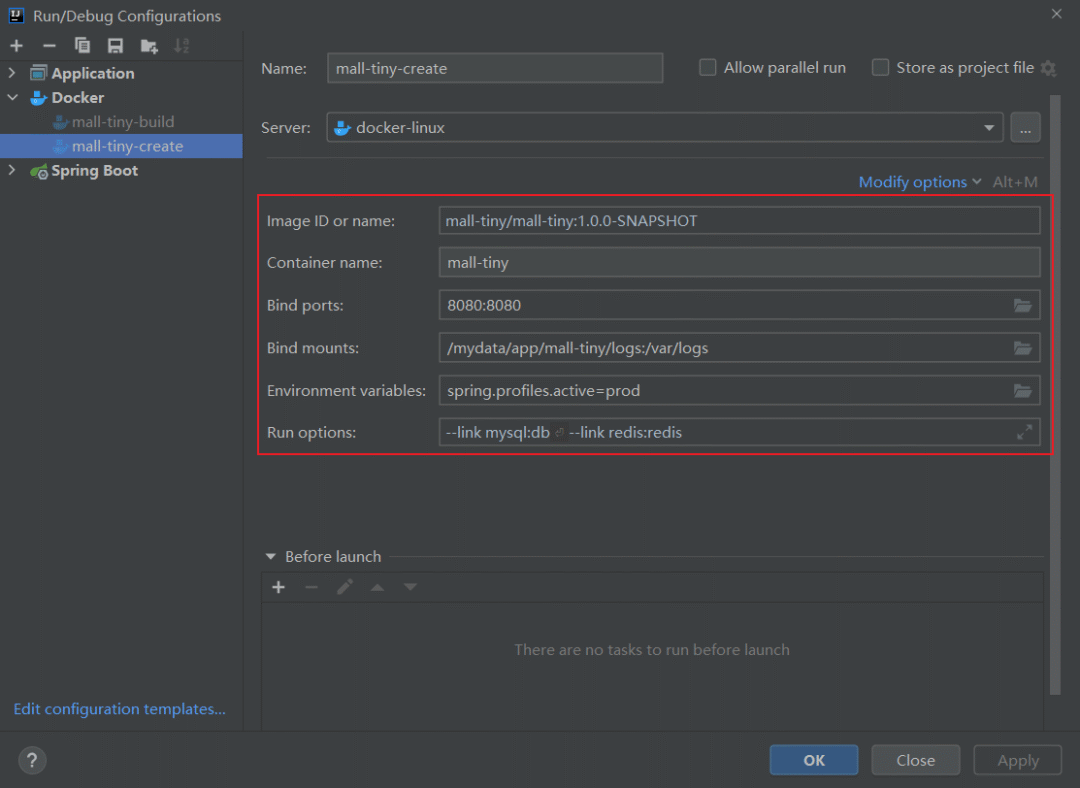Open Modify options dropdown
The width and height of the screenshot is (1080, 788).
coord(920,182)
